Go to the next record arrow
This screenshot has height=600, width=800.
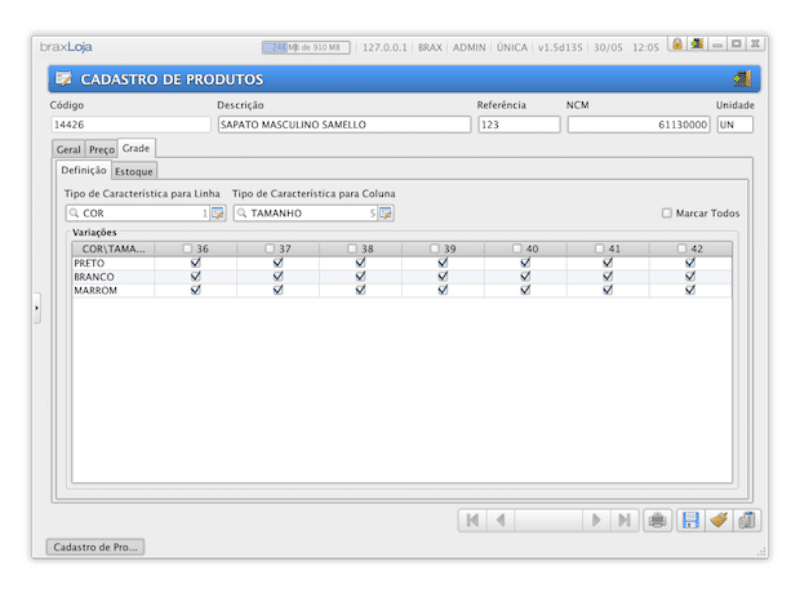597,520
